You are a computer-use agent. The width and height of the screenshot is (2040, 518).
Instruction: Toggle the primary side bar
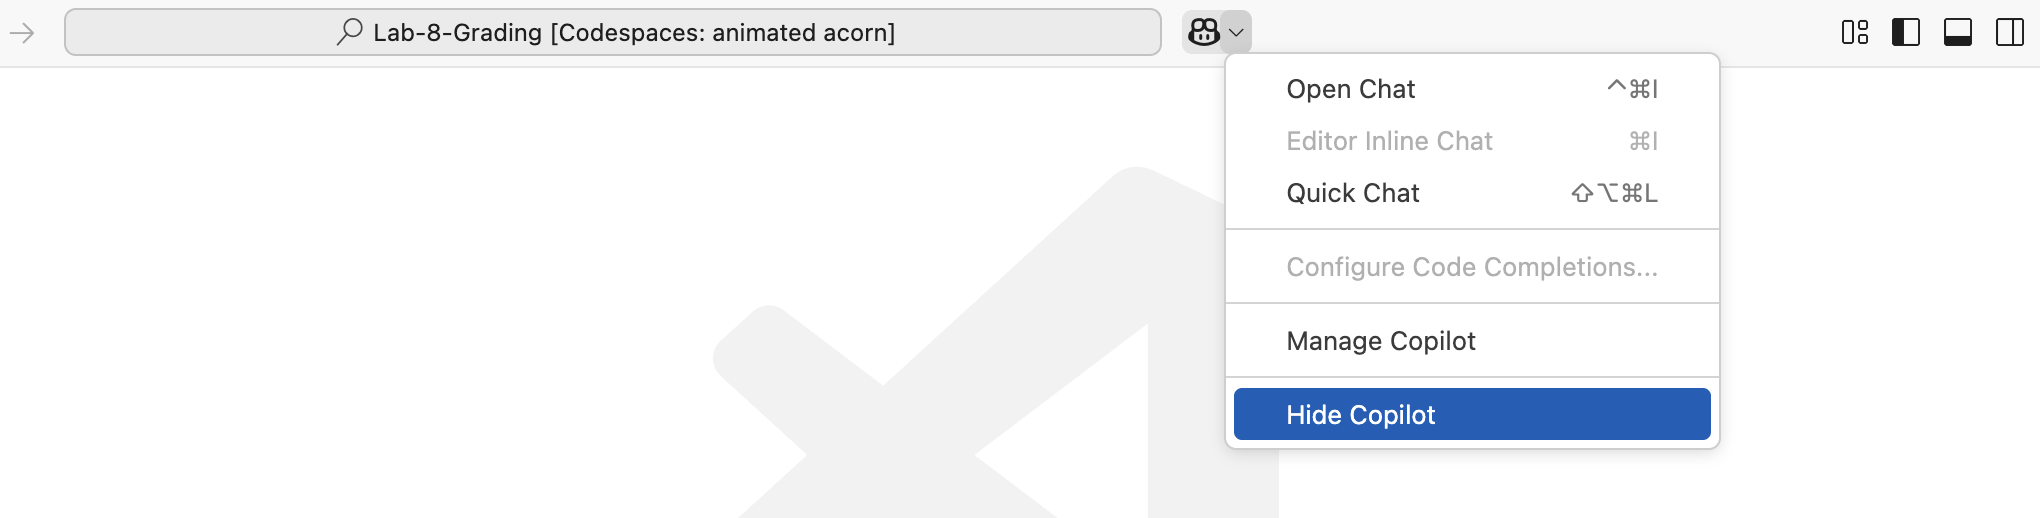(x=1906, y=33)
